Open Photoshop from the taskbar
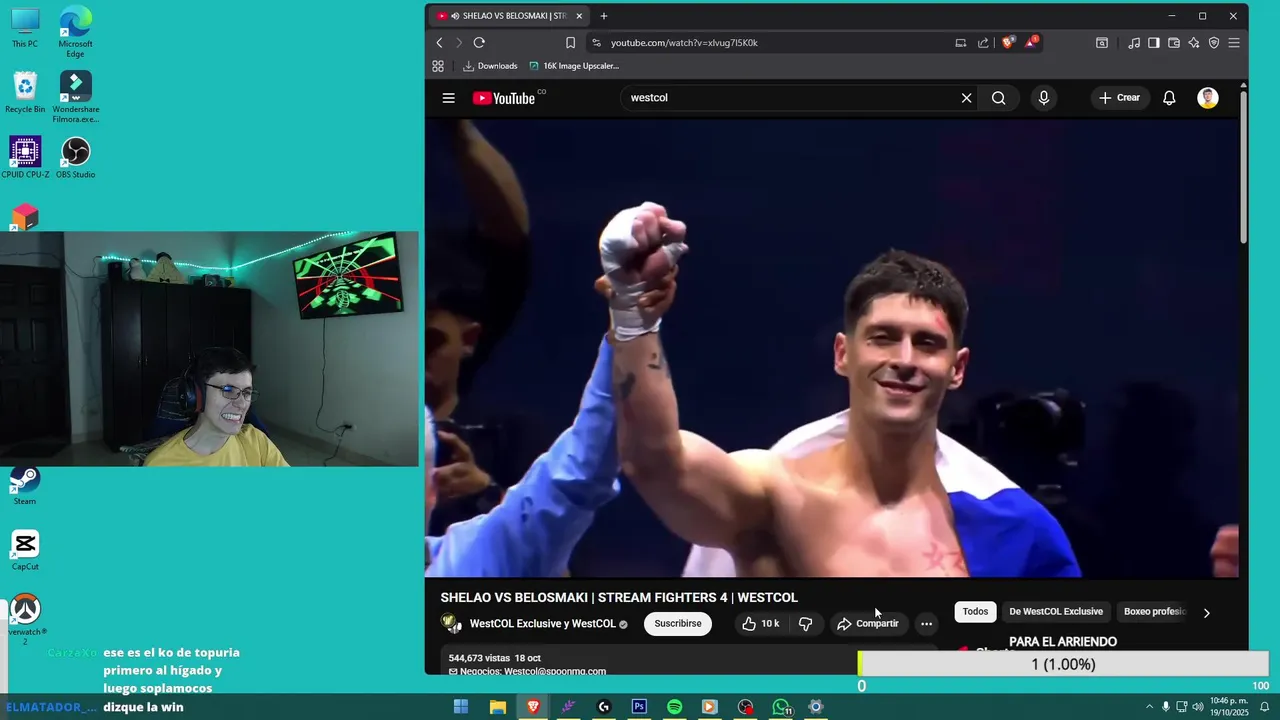 [x=639, y=707]
